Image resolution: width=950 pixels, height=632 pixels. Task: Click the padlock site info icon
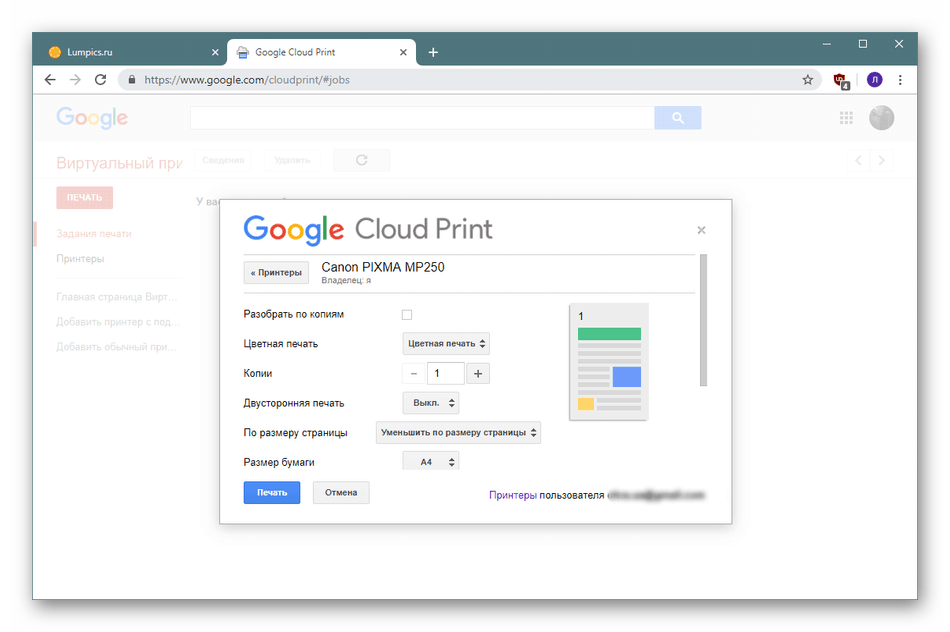click(131, 79)
